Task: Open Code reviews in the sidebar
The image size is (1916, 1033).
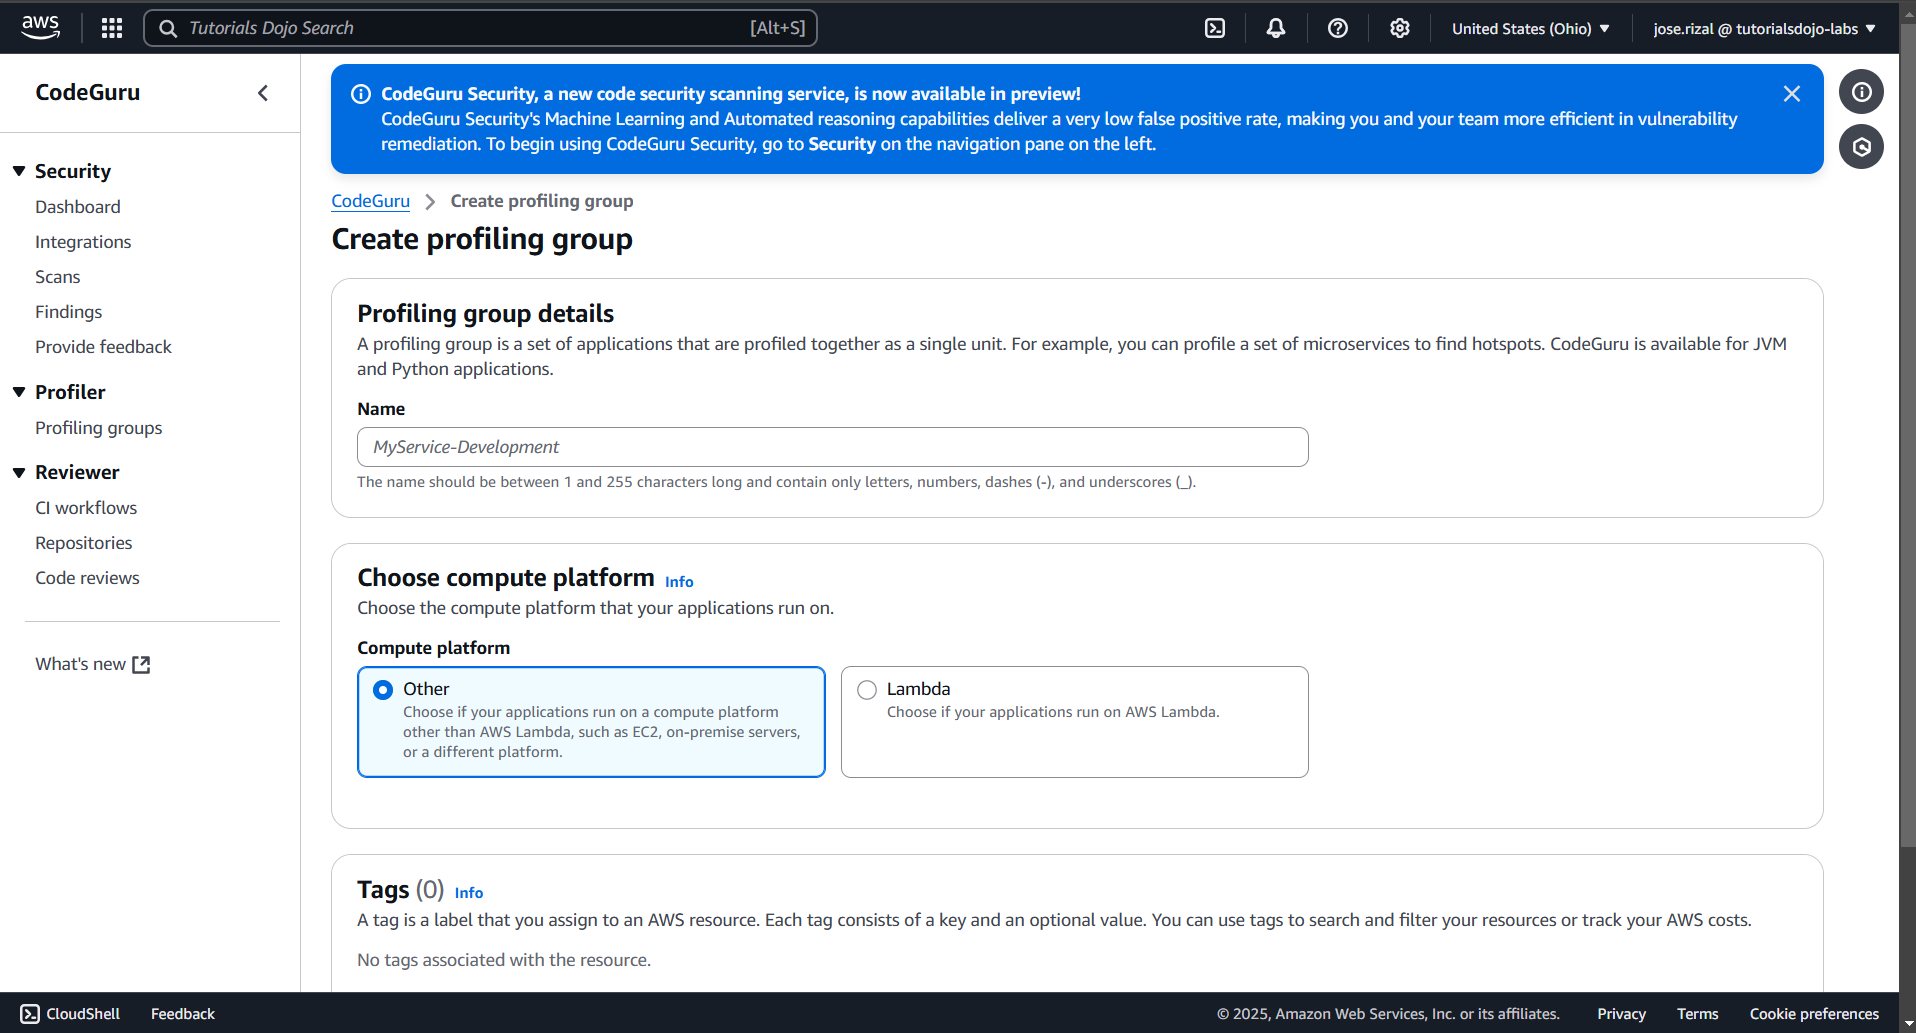Action: (88, 578)
